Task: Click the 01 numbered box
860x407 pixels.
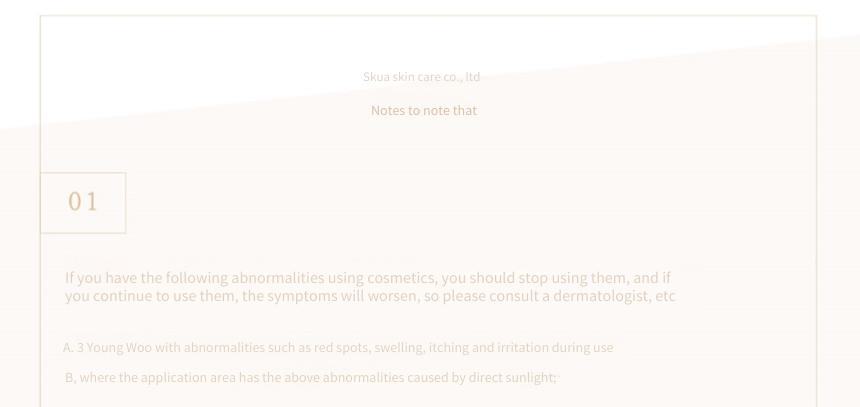Action: [83, 202]
